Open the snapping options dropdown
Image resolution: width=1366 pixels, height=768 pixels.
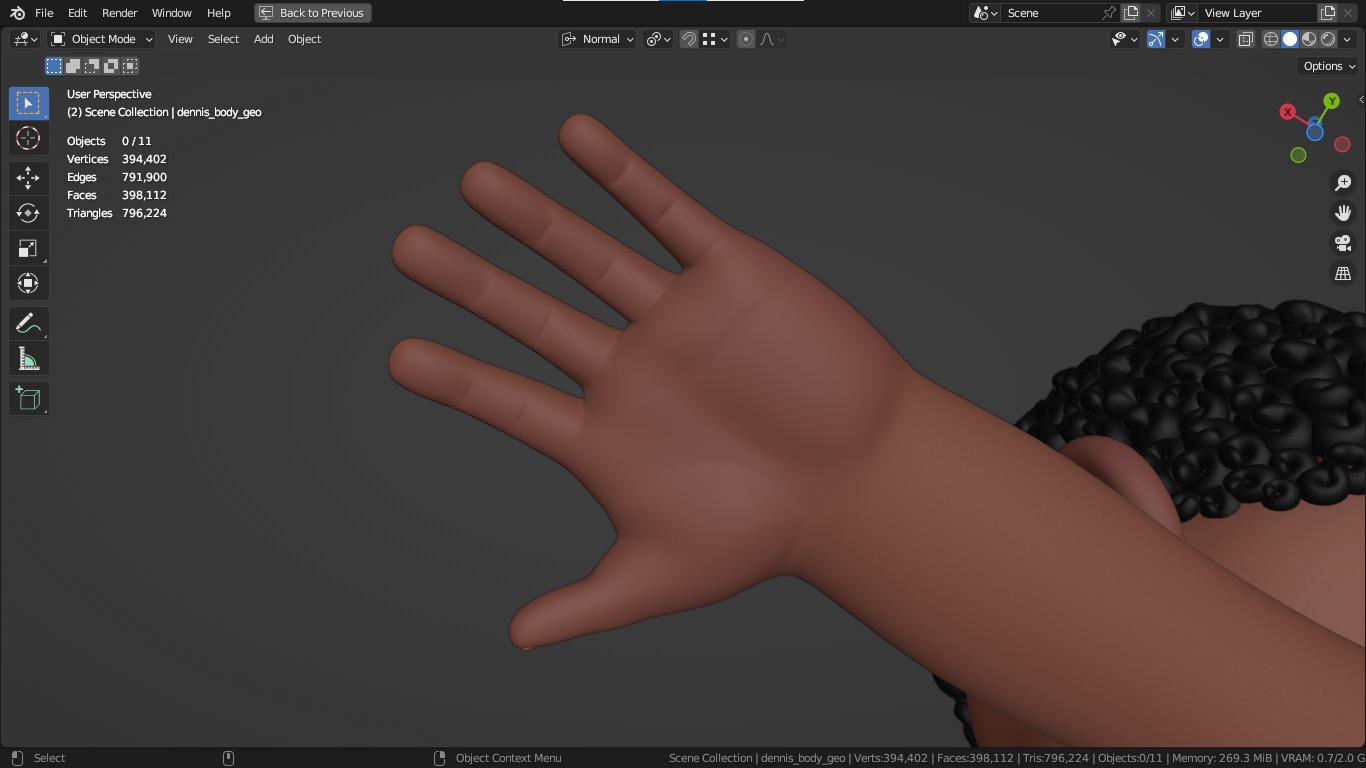click(x=715, y=39)
